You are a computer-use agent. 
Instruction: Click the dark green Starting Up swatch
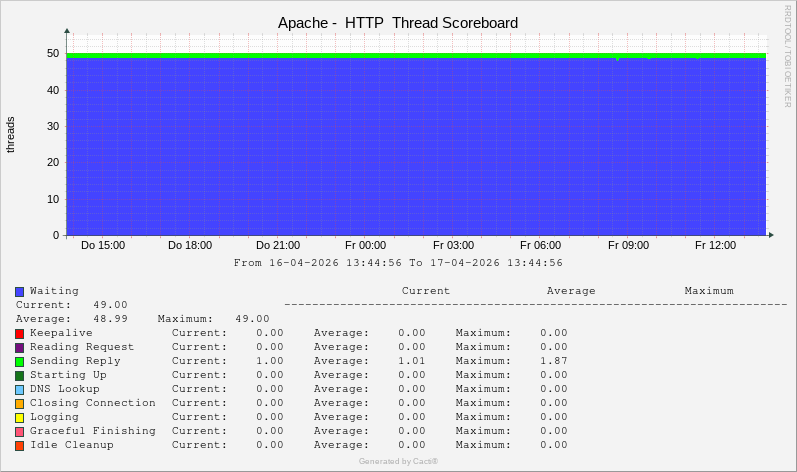[x=19, y=375]
